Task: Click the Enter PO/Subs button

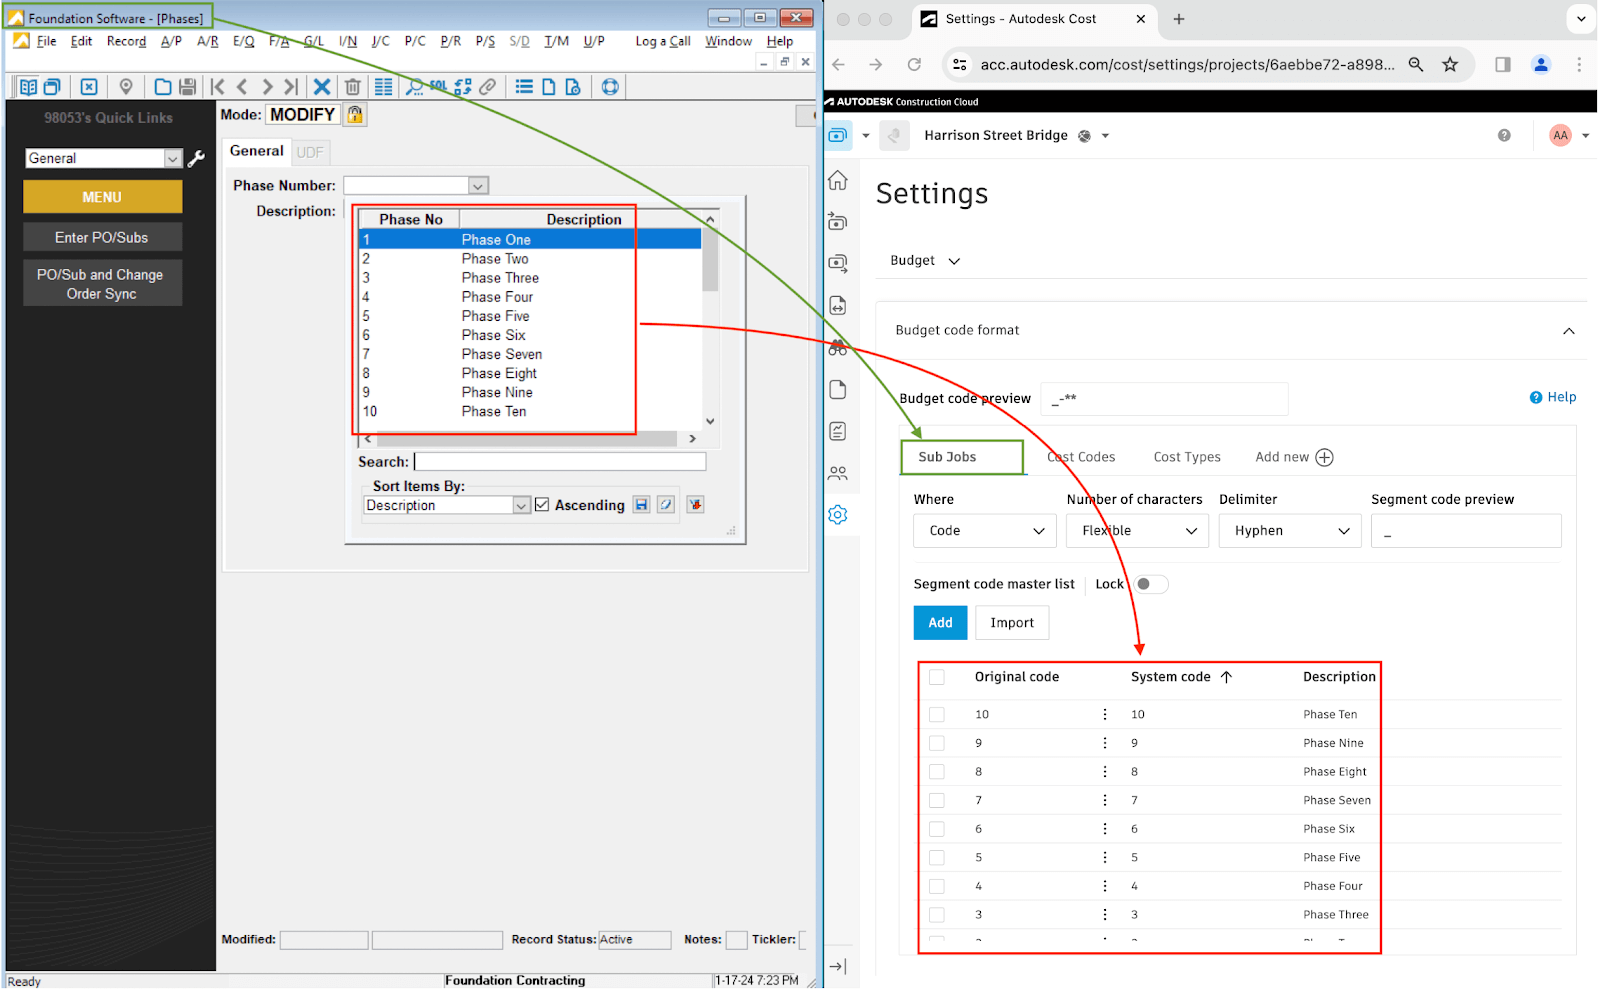Action: [102, 237]
